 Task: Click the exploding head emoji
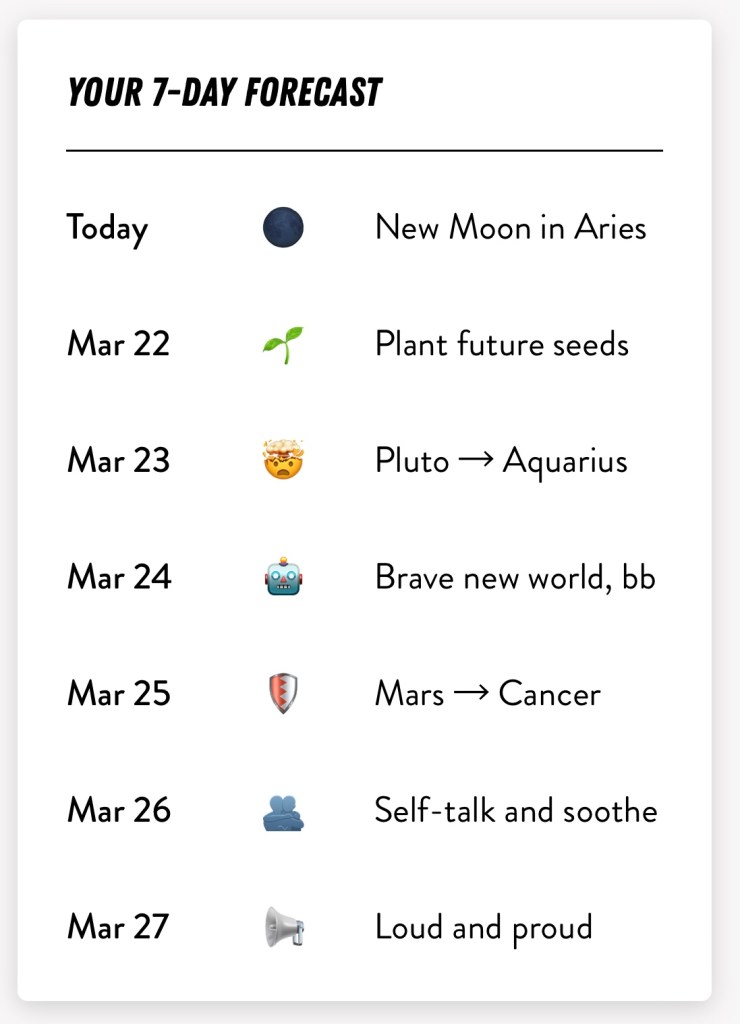[283, 461]
